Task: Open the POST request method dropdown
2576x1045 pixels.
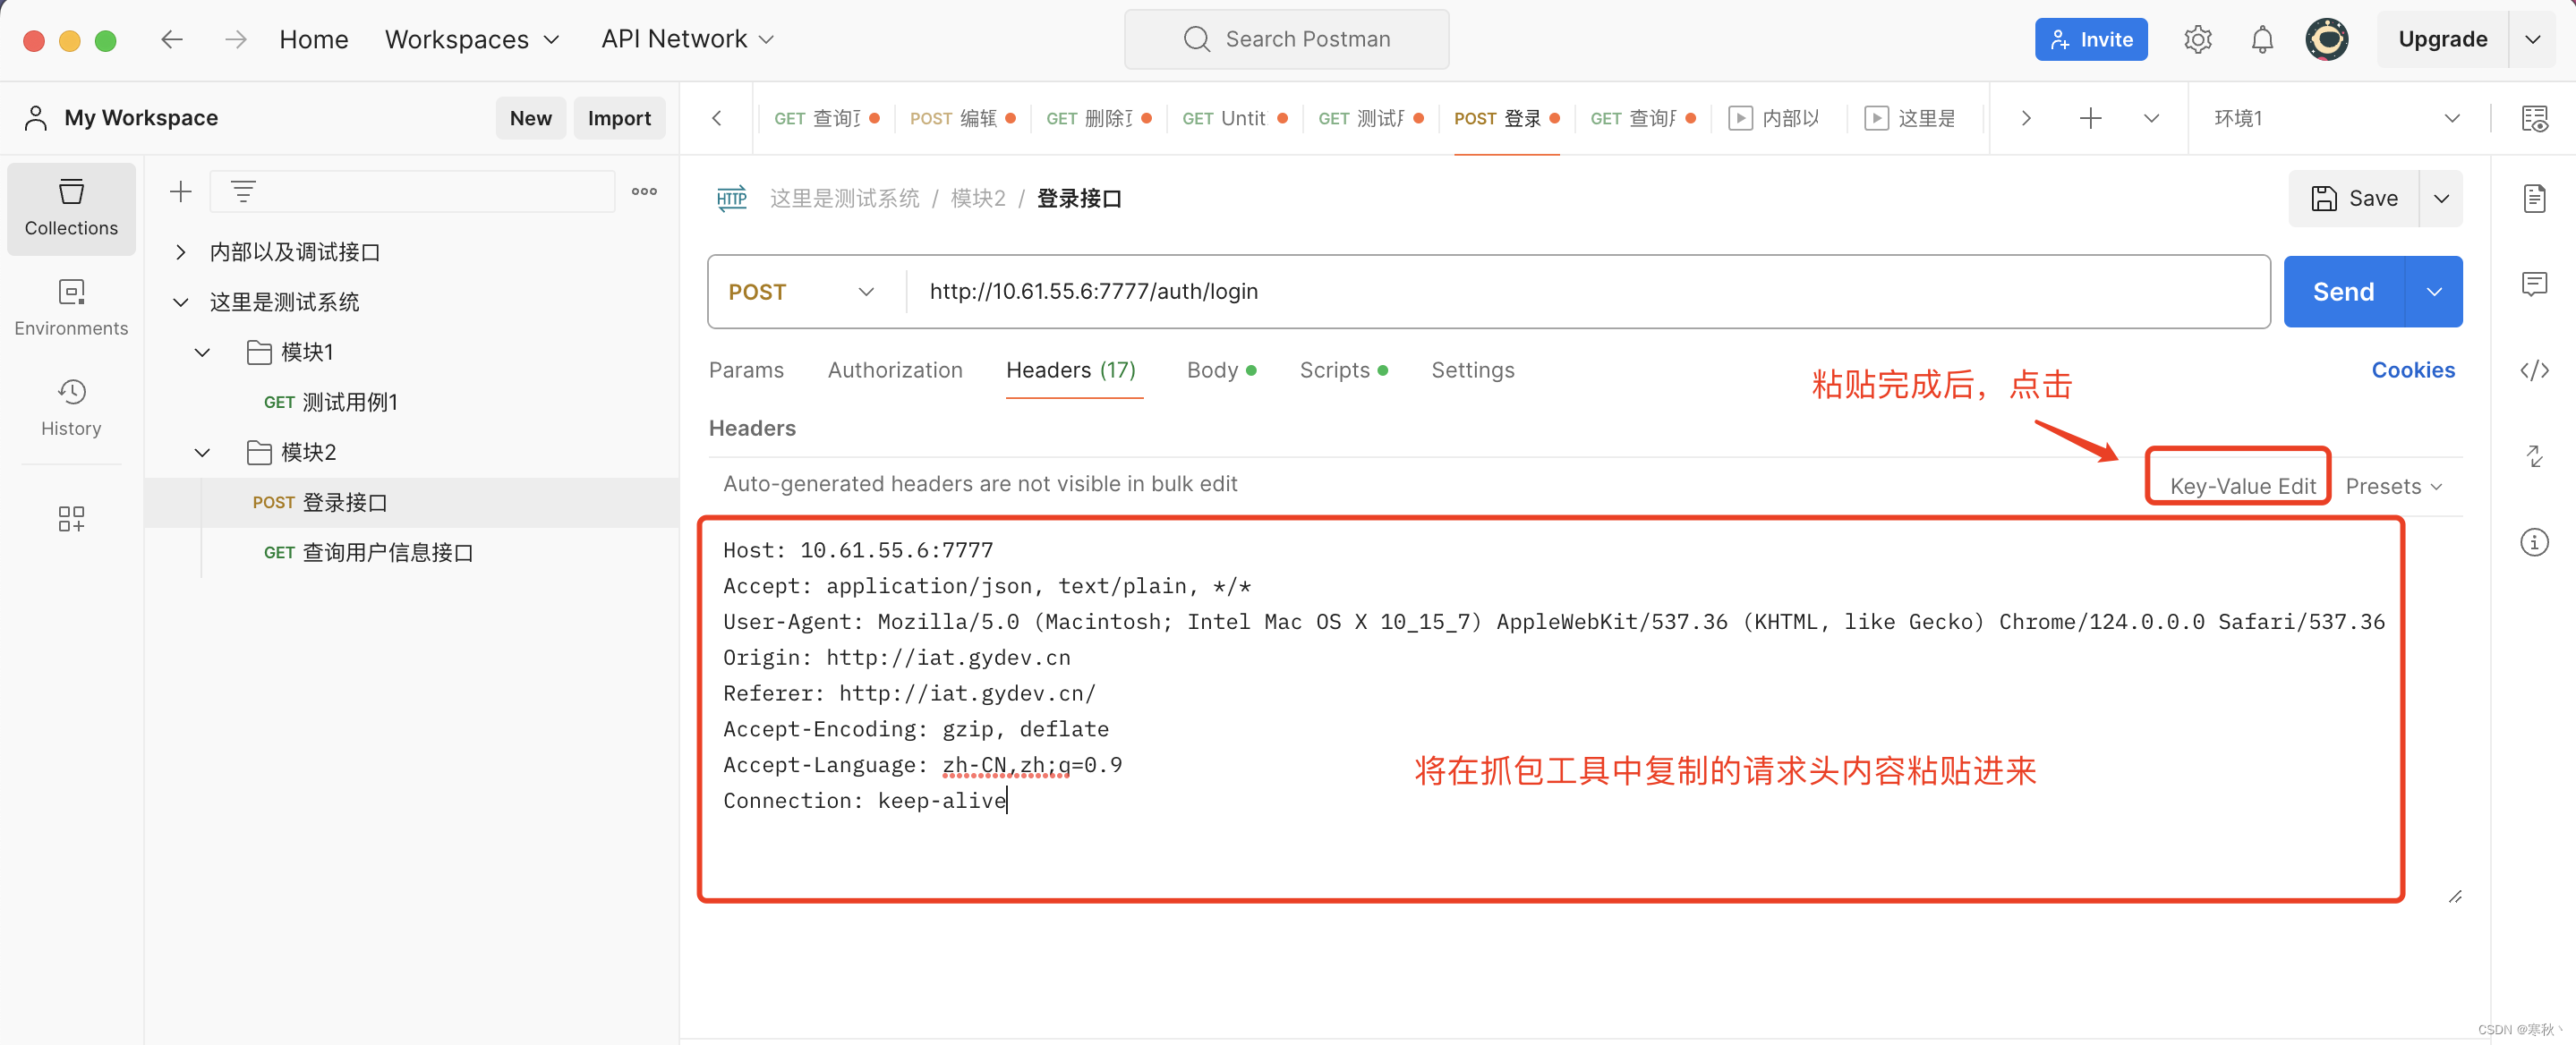Action: 800,291
